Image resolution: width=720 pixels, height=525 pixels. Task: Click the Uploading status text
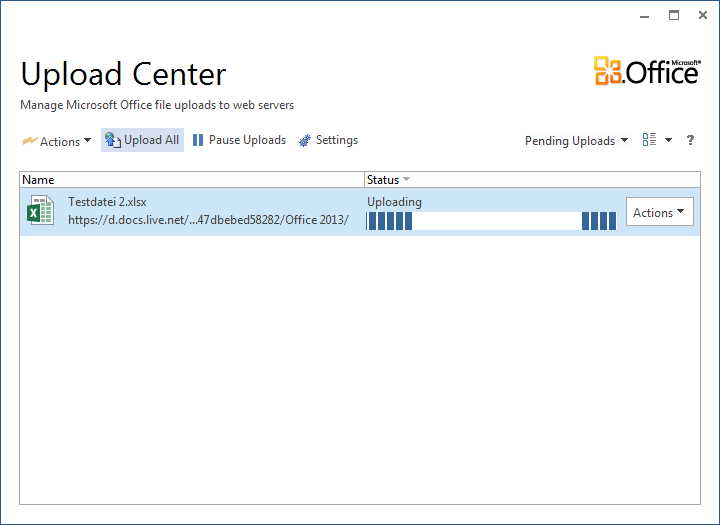394,202
